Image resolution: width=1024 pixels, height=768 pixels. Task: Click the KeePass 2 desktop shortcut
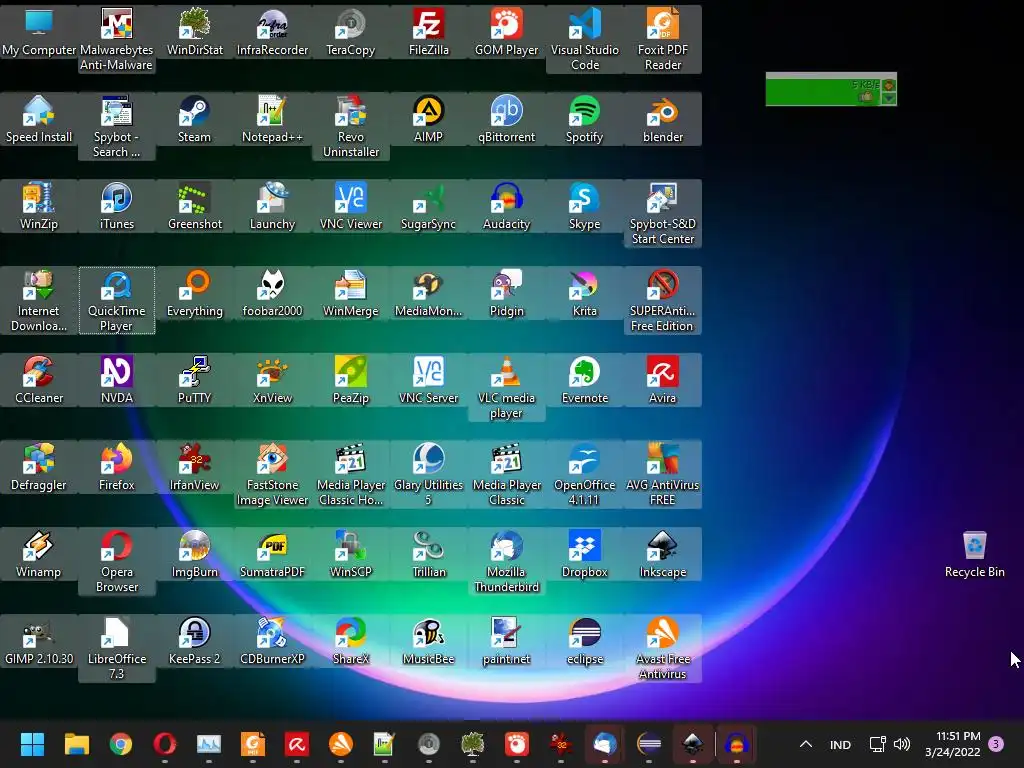(x=195, y=641)
